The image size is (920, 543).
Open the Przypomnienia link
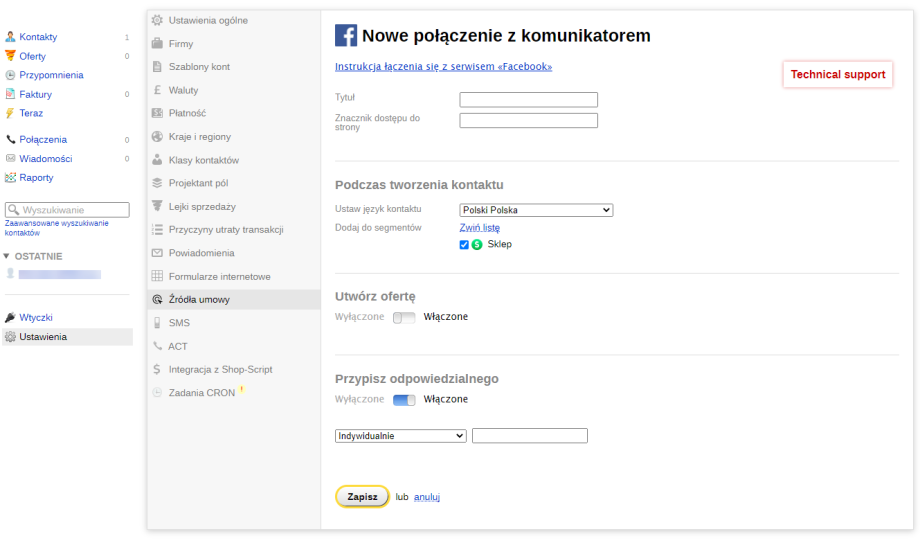click(52, 75)
